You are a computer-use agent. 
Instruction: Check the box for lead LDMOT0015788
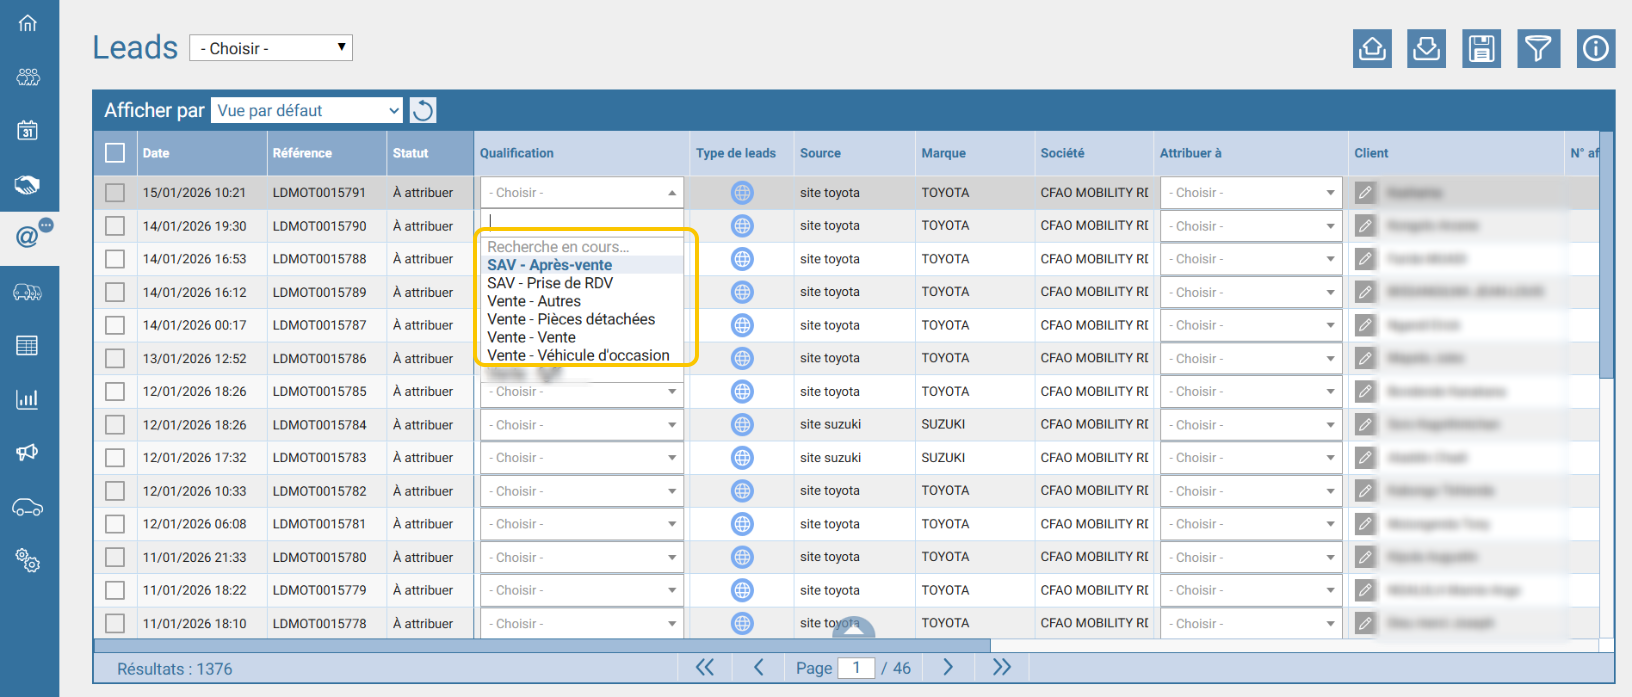pyautogui.click(x=115, y=259)
